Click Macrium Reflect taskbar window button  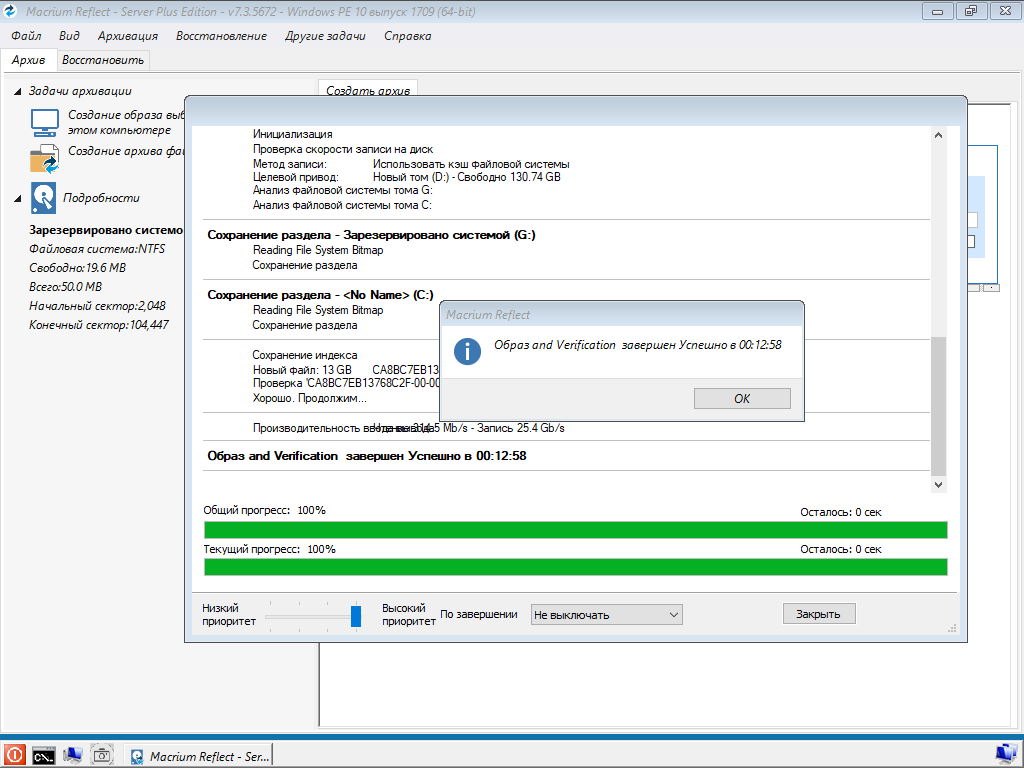tap(200, 756)
